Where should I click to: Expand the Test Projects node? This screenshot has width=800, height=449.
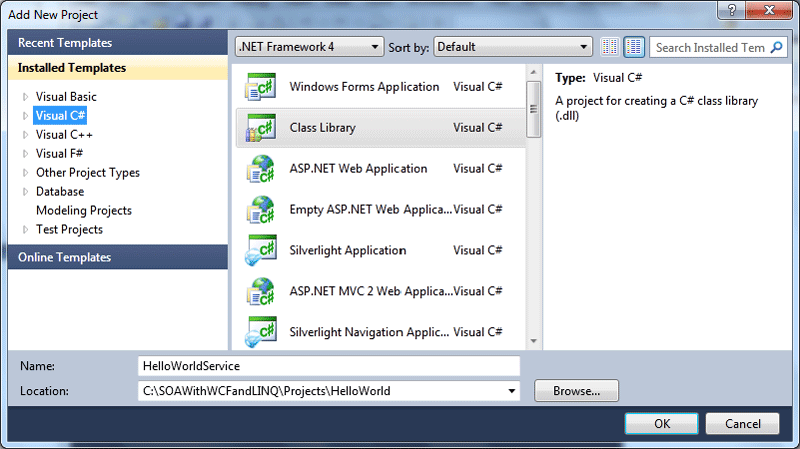25,230
